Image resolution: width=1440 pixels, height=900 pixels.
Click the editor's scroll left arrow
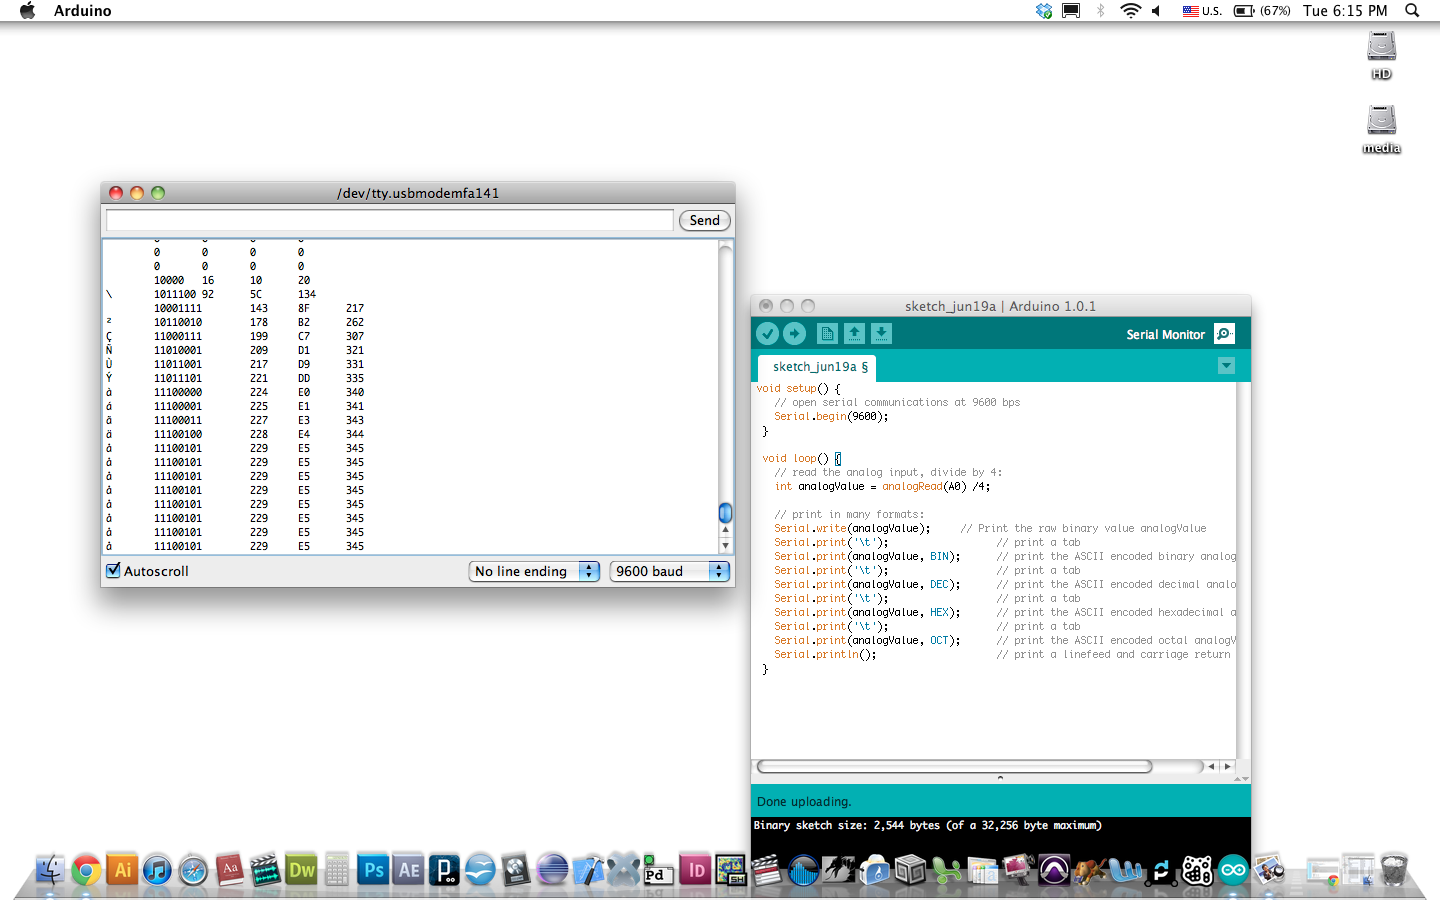[1211, 766]
